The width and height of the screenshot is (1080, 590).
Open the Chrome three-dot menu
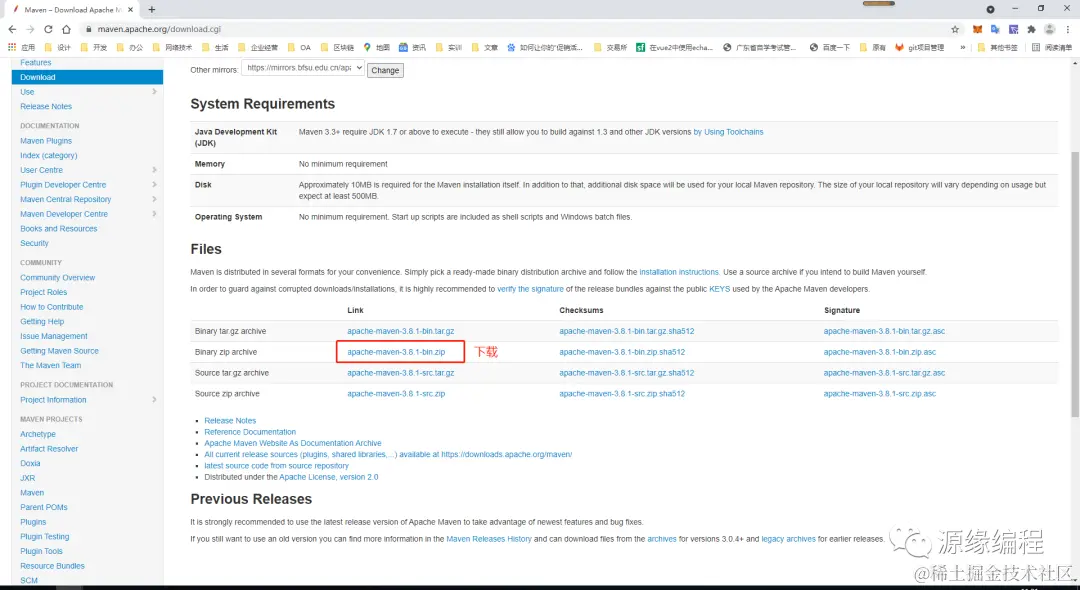[x=1068, y=30]
